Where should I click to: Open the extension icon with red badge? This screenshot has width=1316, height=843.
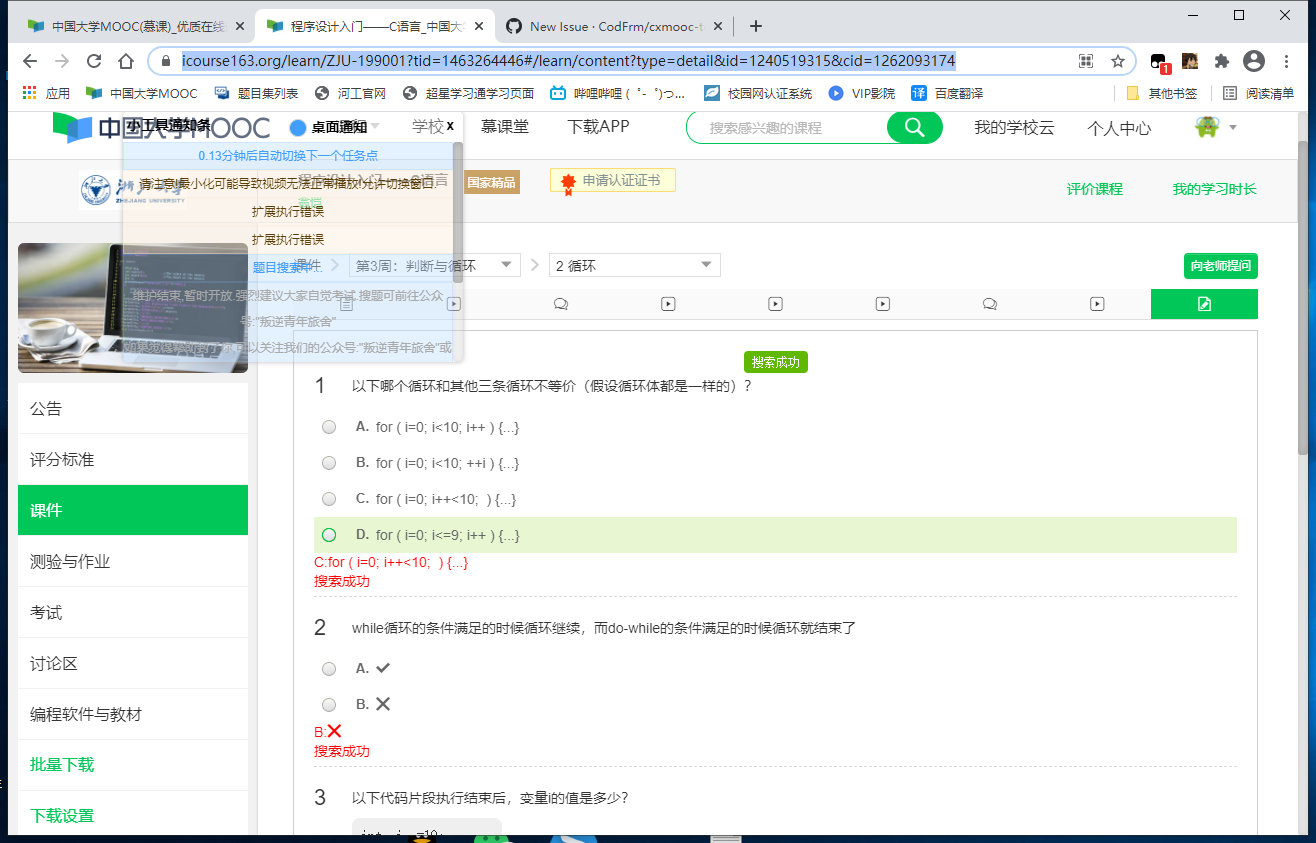click(x=1159, y=63)
